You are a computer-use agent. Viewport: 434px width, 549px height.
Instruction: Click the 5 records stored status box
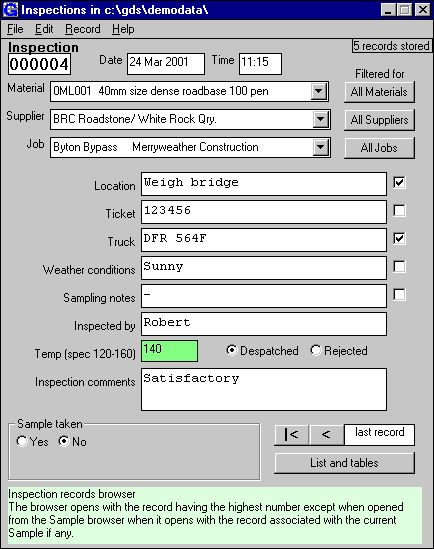(391, 46)
